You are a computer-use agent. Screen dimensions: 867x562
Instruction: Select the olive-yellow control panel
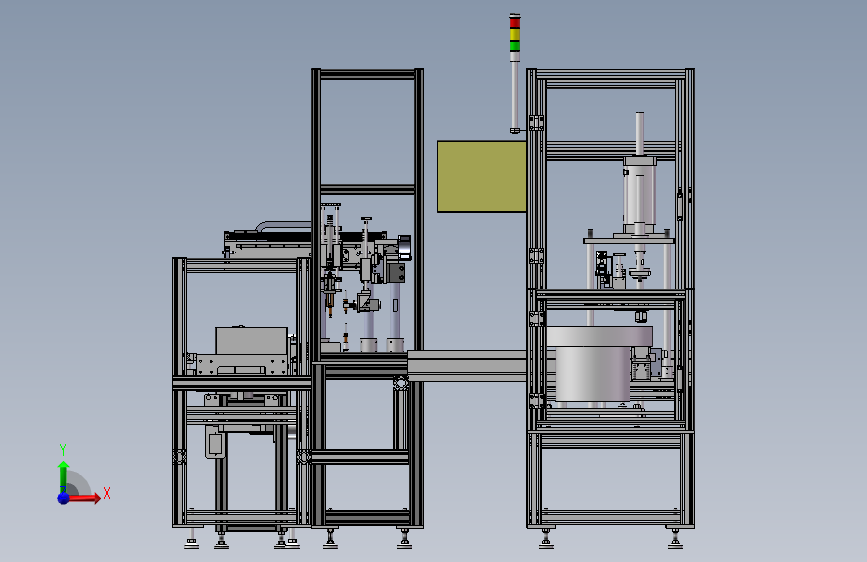(482, 176)
